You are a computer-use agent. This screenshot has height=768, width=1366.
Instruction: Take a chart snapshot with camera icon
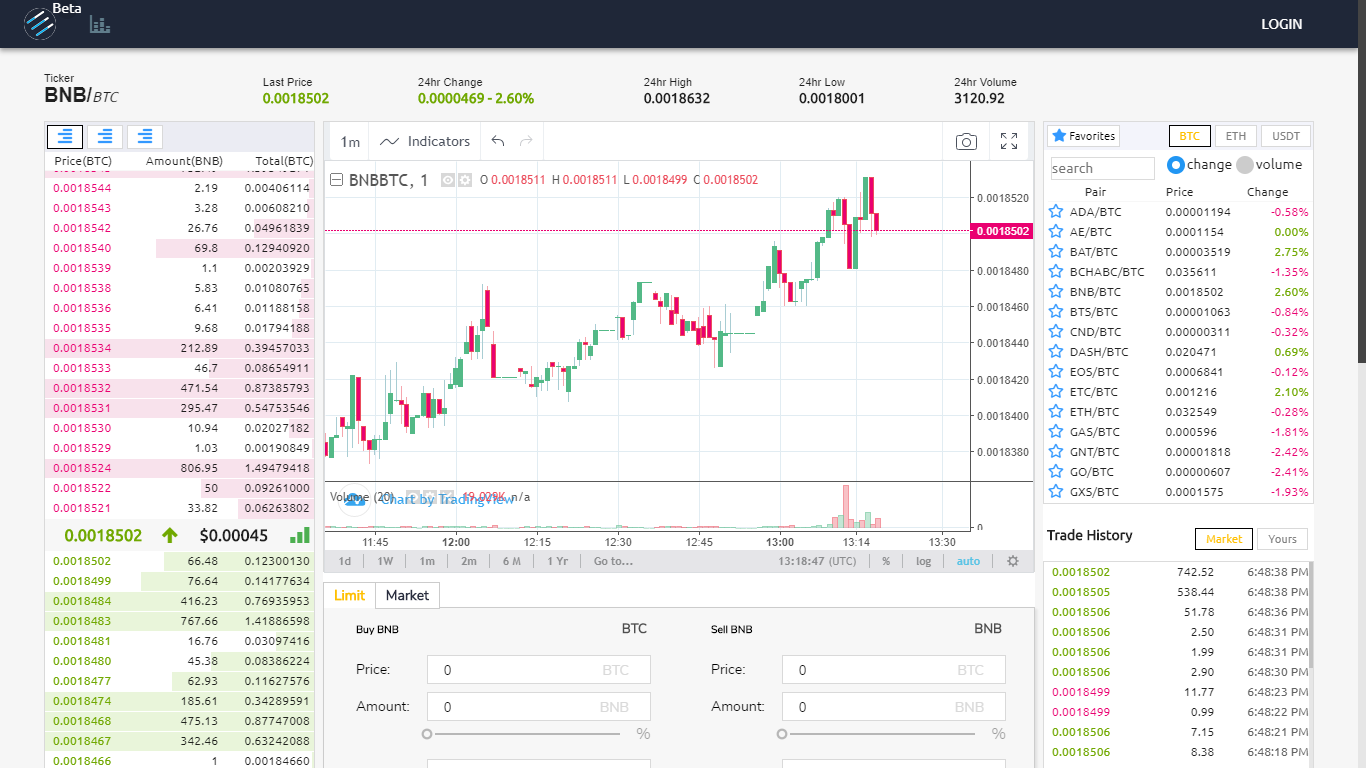tap(966, 142)
